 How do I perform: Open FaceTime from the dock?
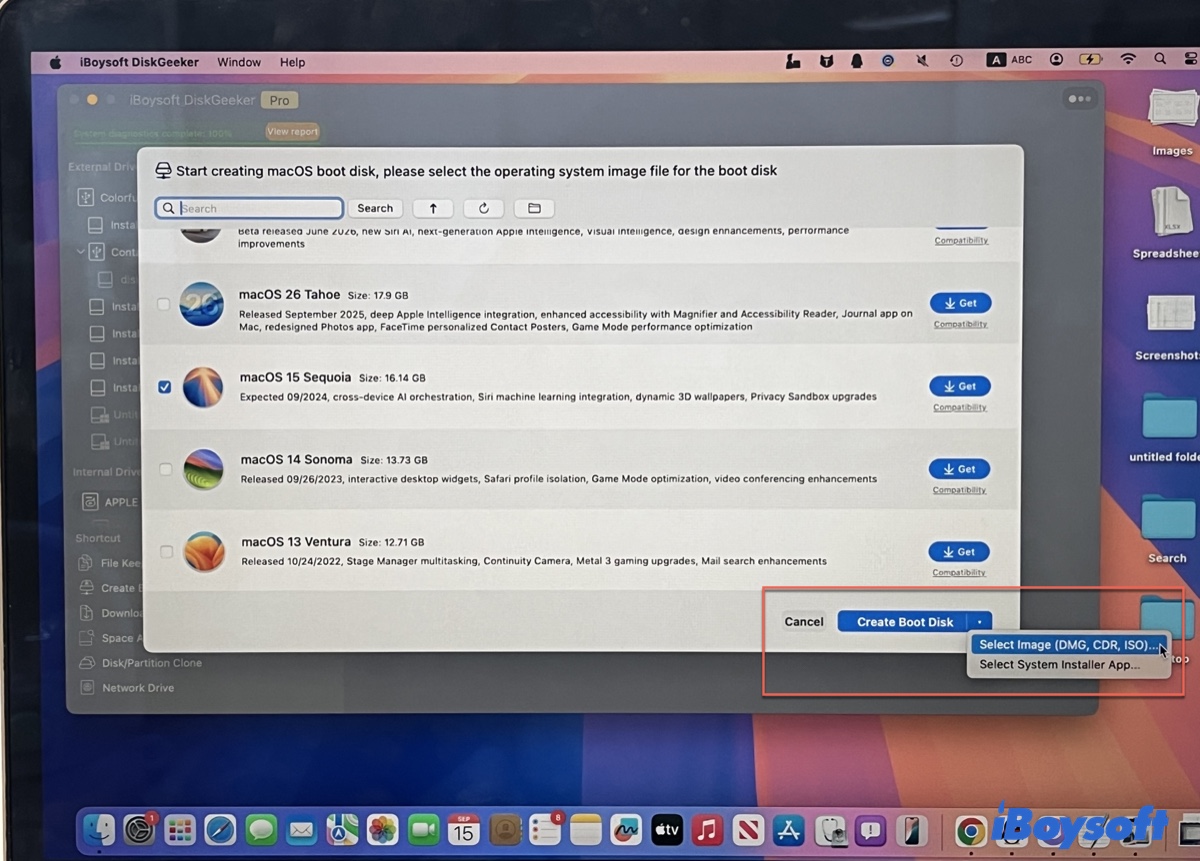[x=424, y=829]
